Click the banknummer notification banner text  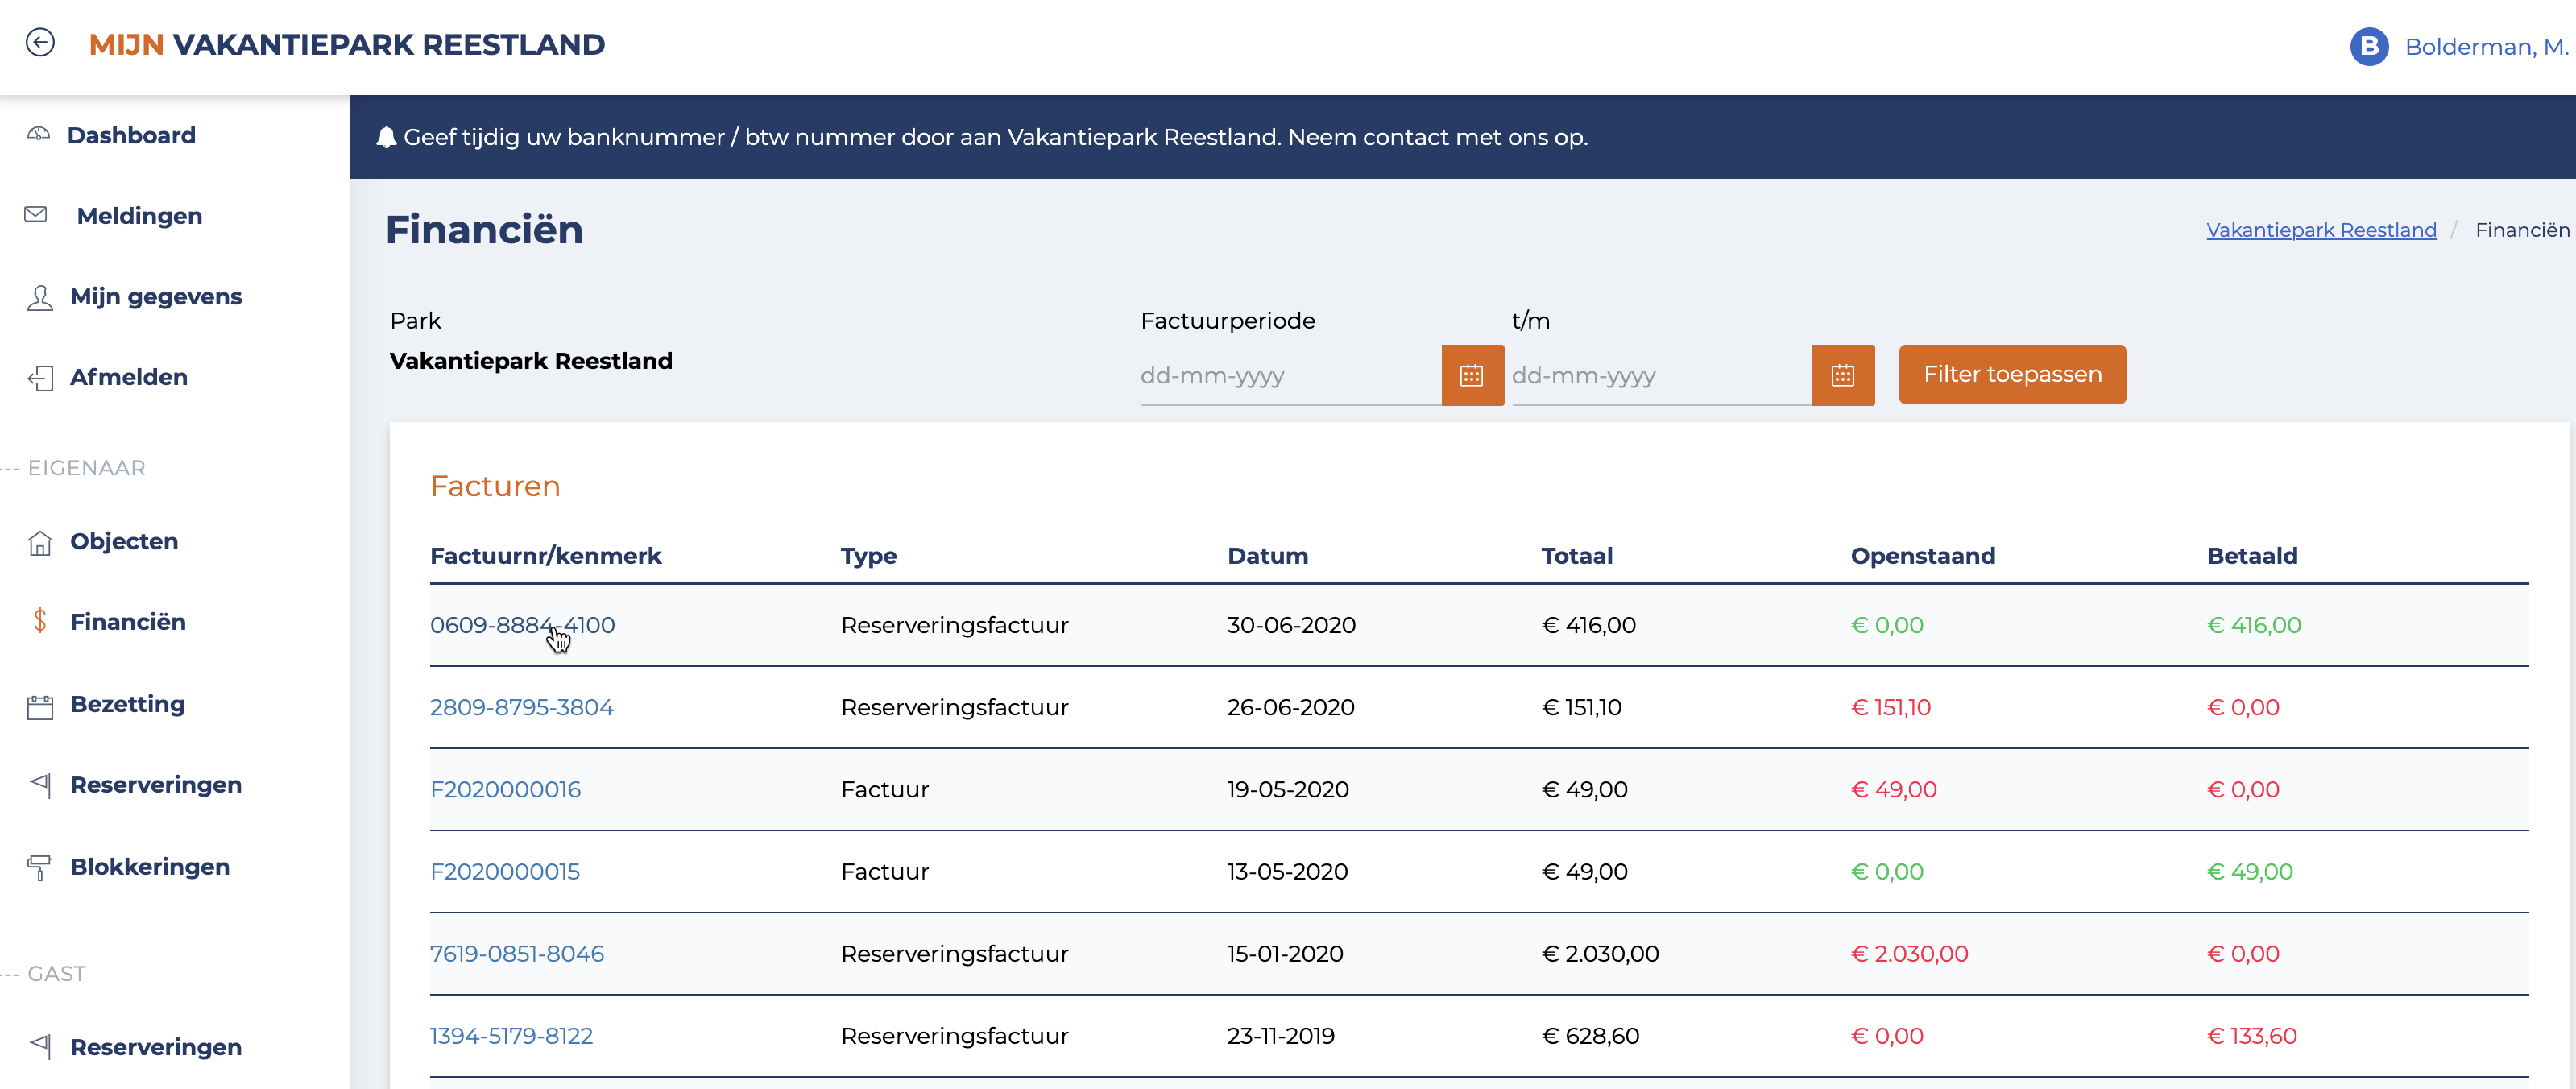pyautogui.click(x=995, y=137)
